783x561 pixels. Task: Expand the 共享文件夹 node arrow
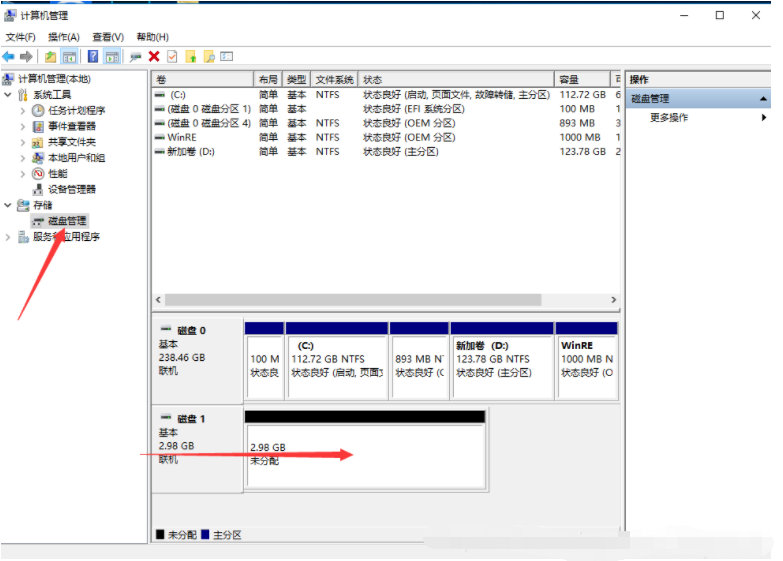tap(22, 142)
